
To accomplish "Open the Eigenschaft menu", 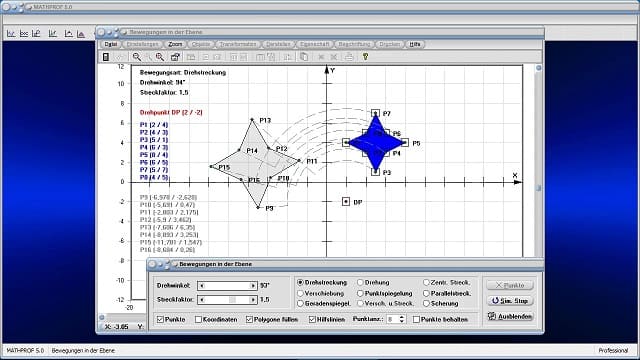I will coord(314,44).
